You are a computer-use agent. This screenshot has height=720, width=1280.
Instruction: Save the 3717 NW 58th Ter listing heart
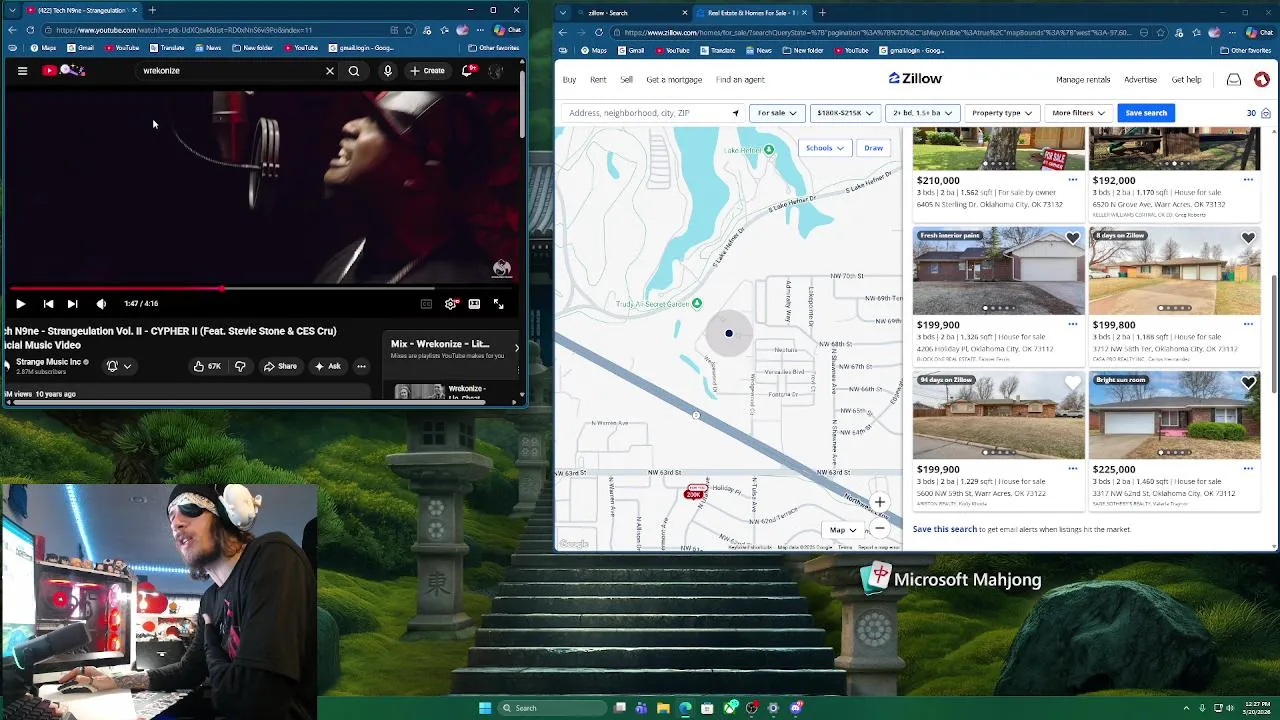1248,239
